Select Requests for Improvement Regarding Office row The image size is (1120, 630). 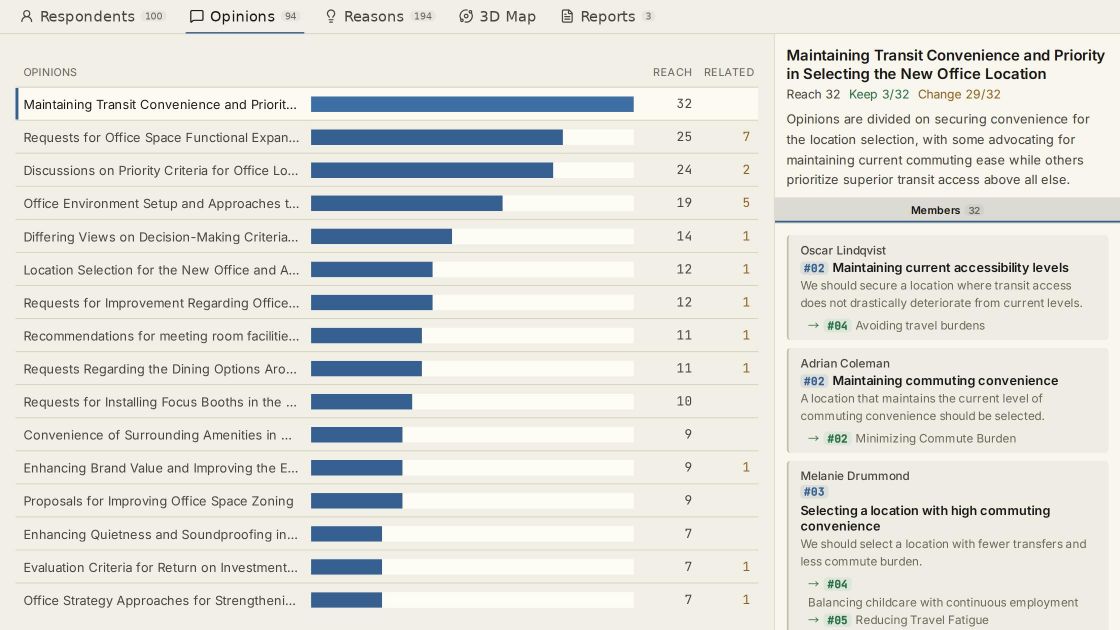[x=387, y=302]
